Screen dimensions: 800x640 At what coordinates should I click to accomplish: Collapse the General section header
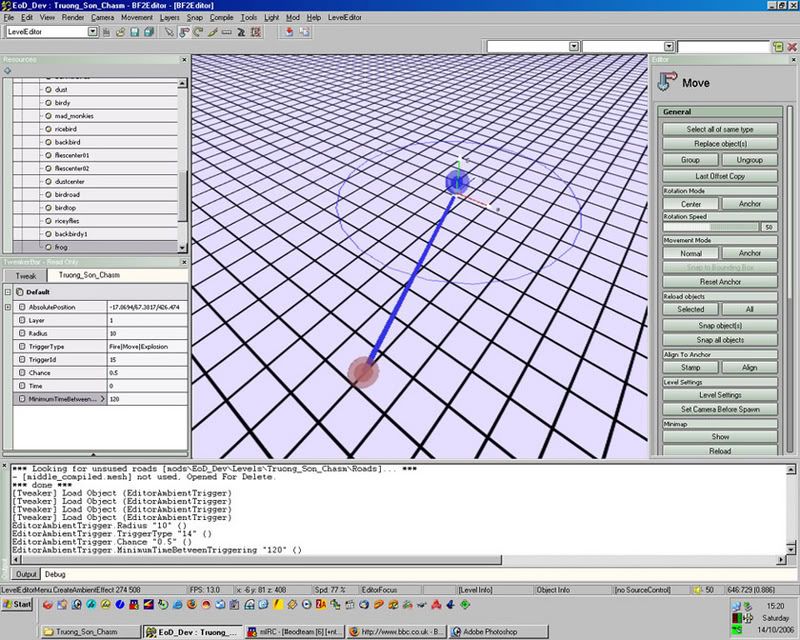click(x=720, y=112)
